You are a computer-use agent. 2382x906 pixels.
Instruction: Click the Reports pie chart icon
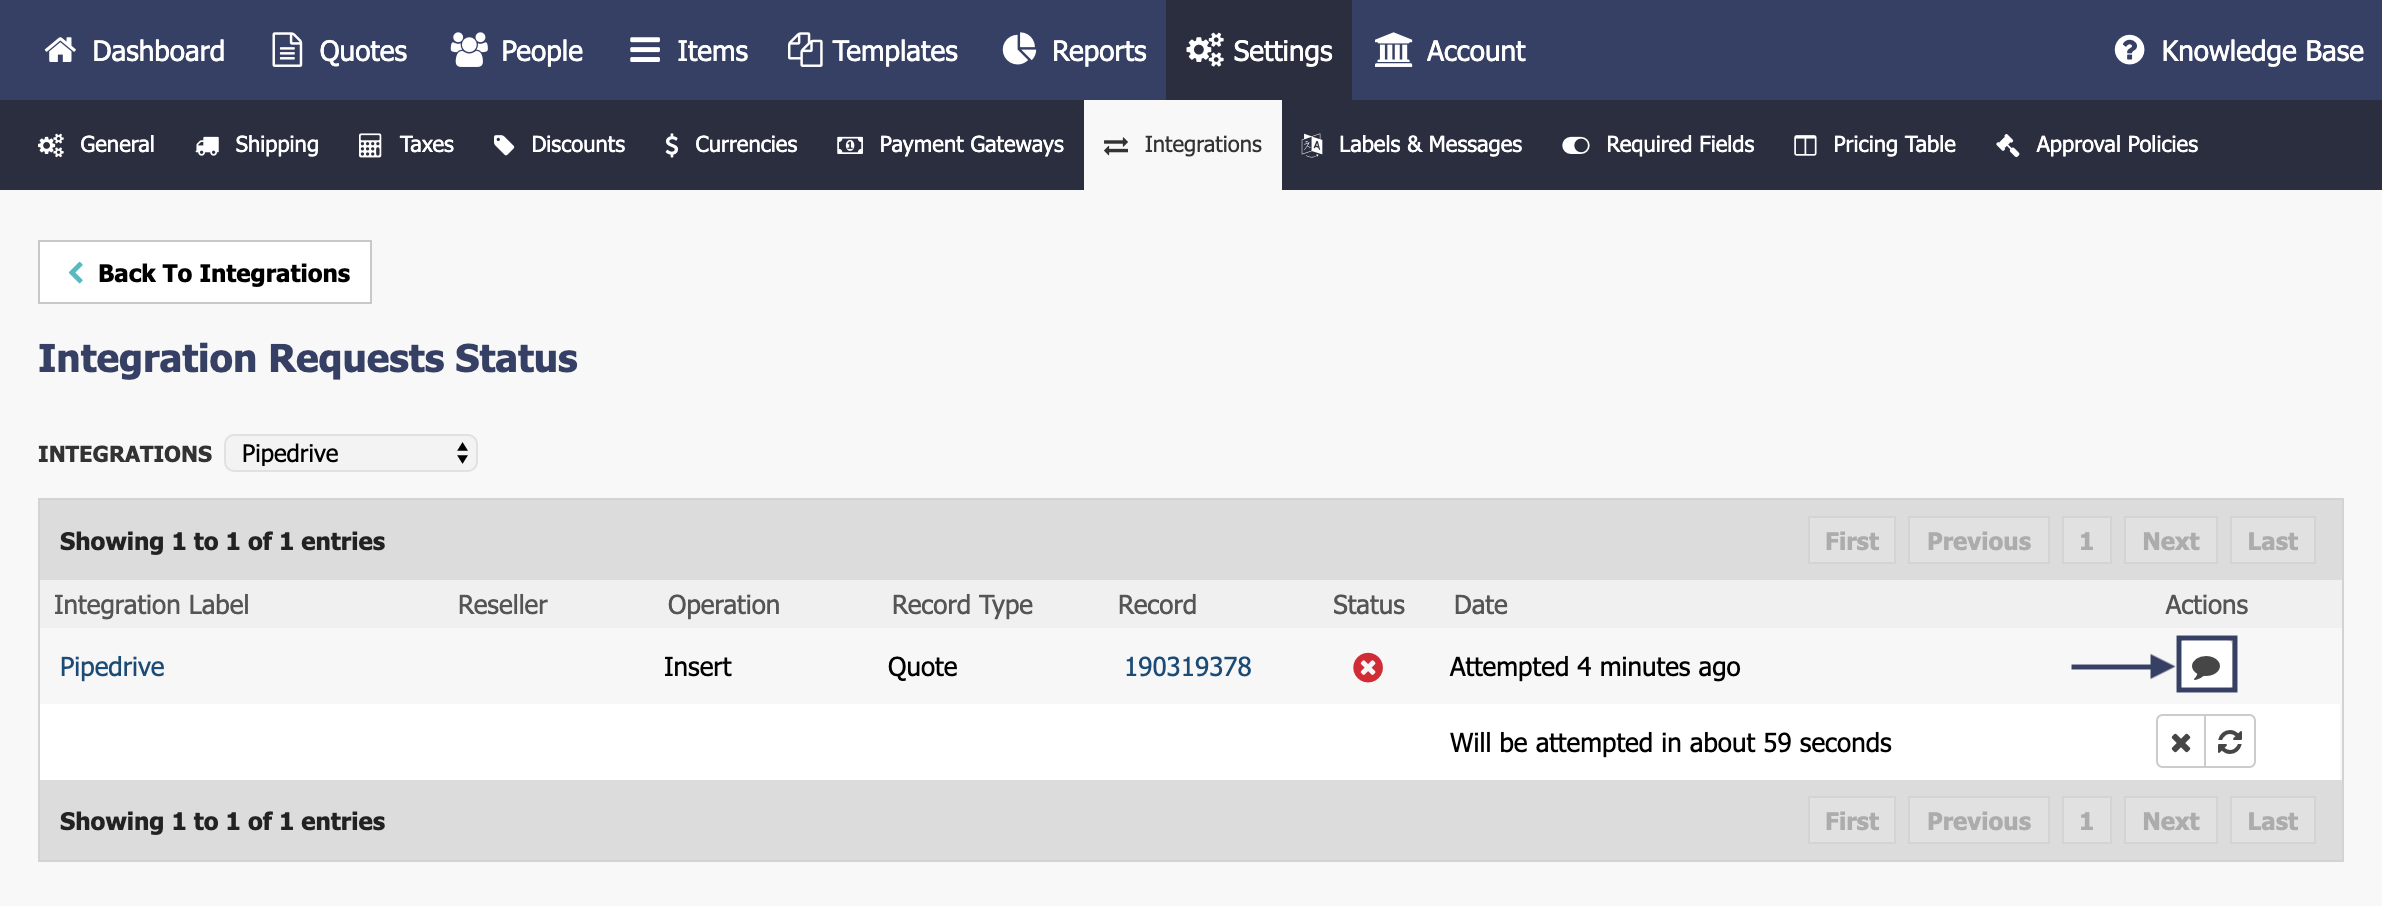point(1019,49)
